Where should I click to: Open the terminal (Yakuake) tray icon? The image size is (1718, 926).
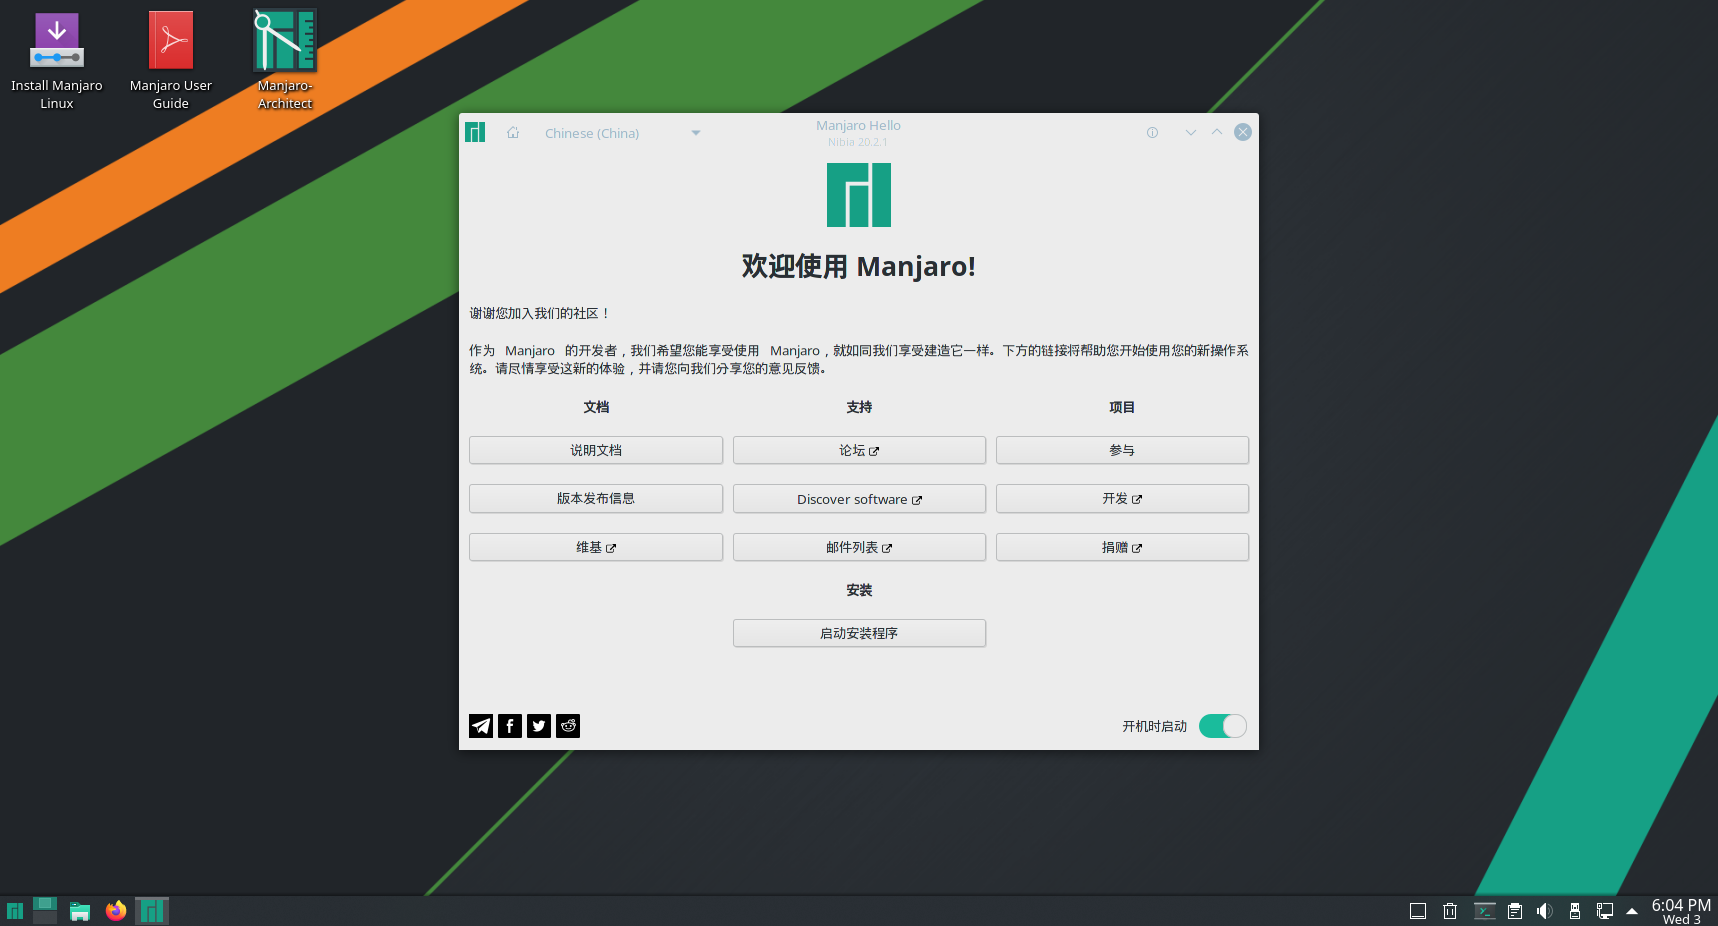[x=1485, y=911]
